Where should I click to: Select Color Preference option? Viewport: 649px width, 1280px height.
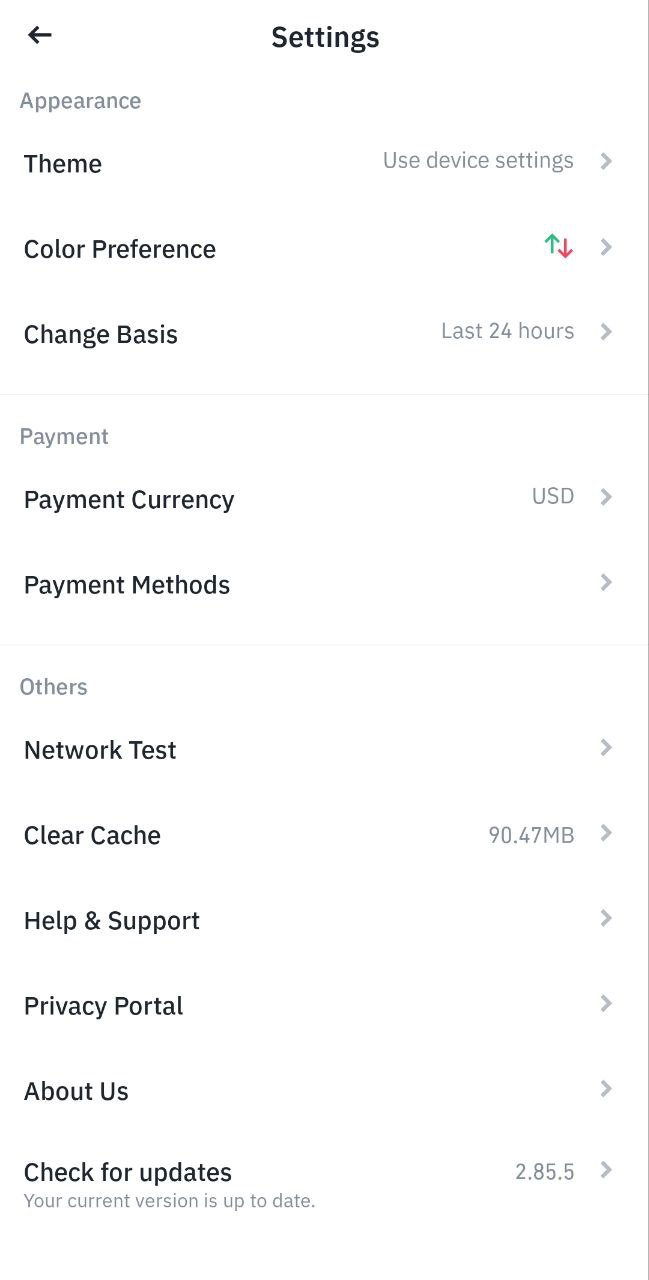(x=120, y=249)
